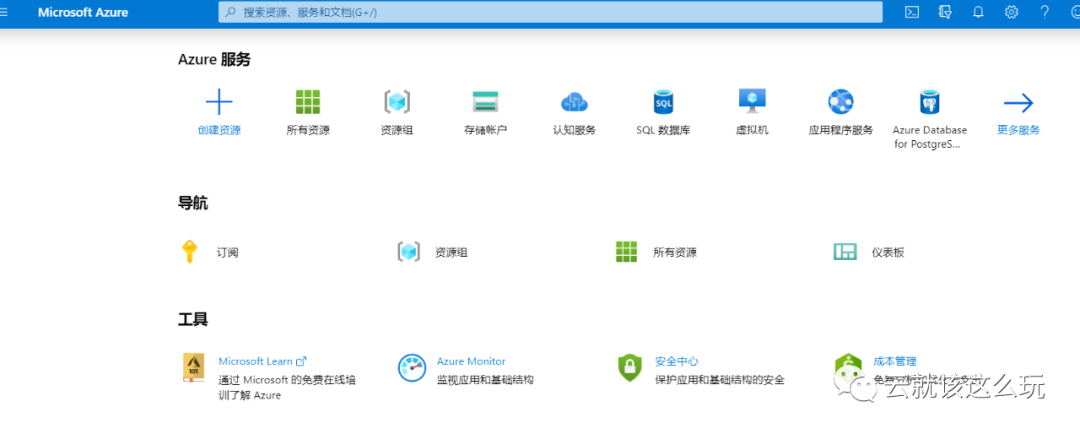1080x434 pixels.
Task: Click the 更多服务 arrow icon
Action: [x=1018, y=103]
